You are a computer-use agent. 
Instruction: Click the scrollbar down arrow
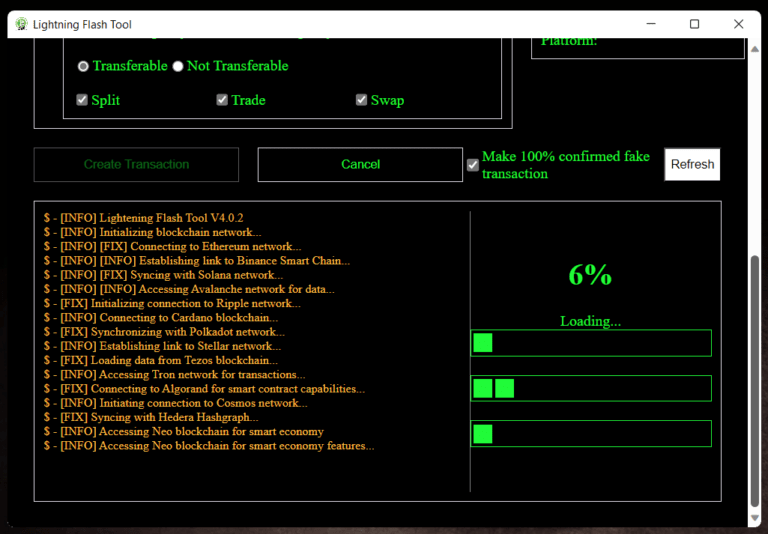coord(754,517)
